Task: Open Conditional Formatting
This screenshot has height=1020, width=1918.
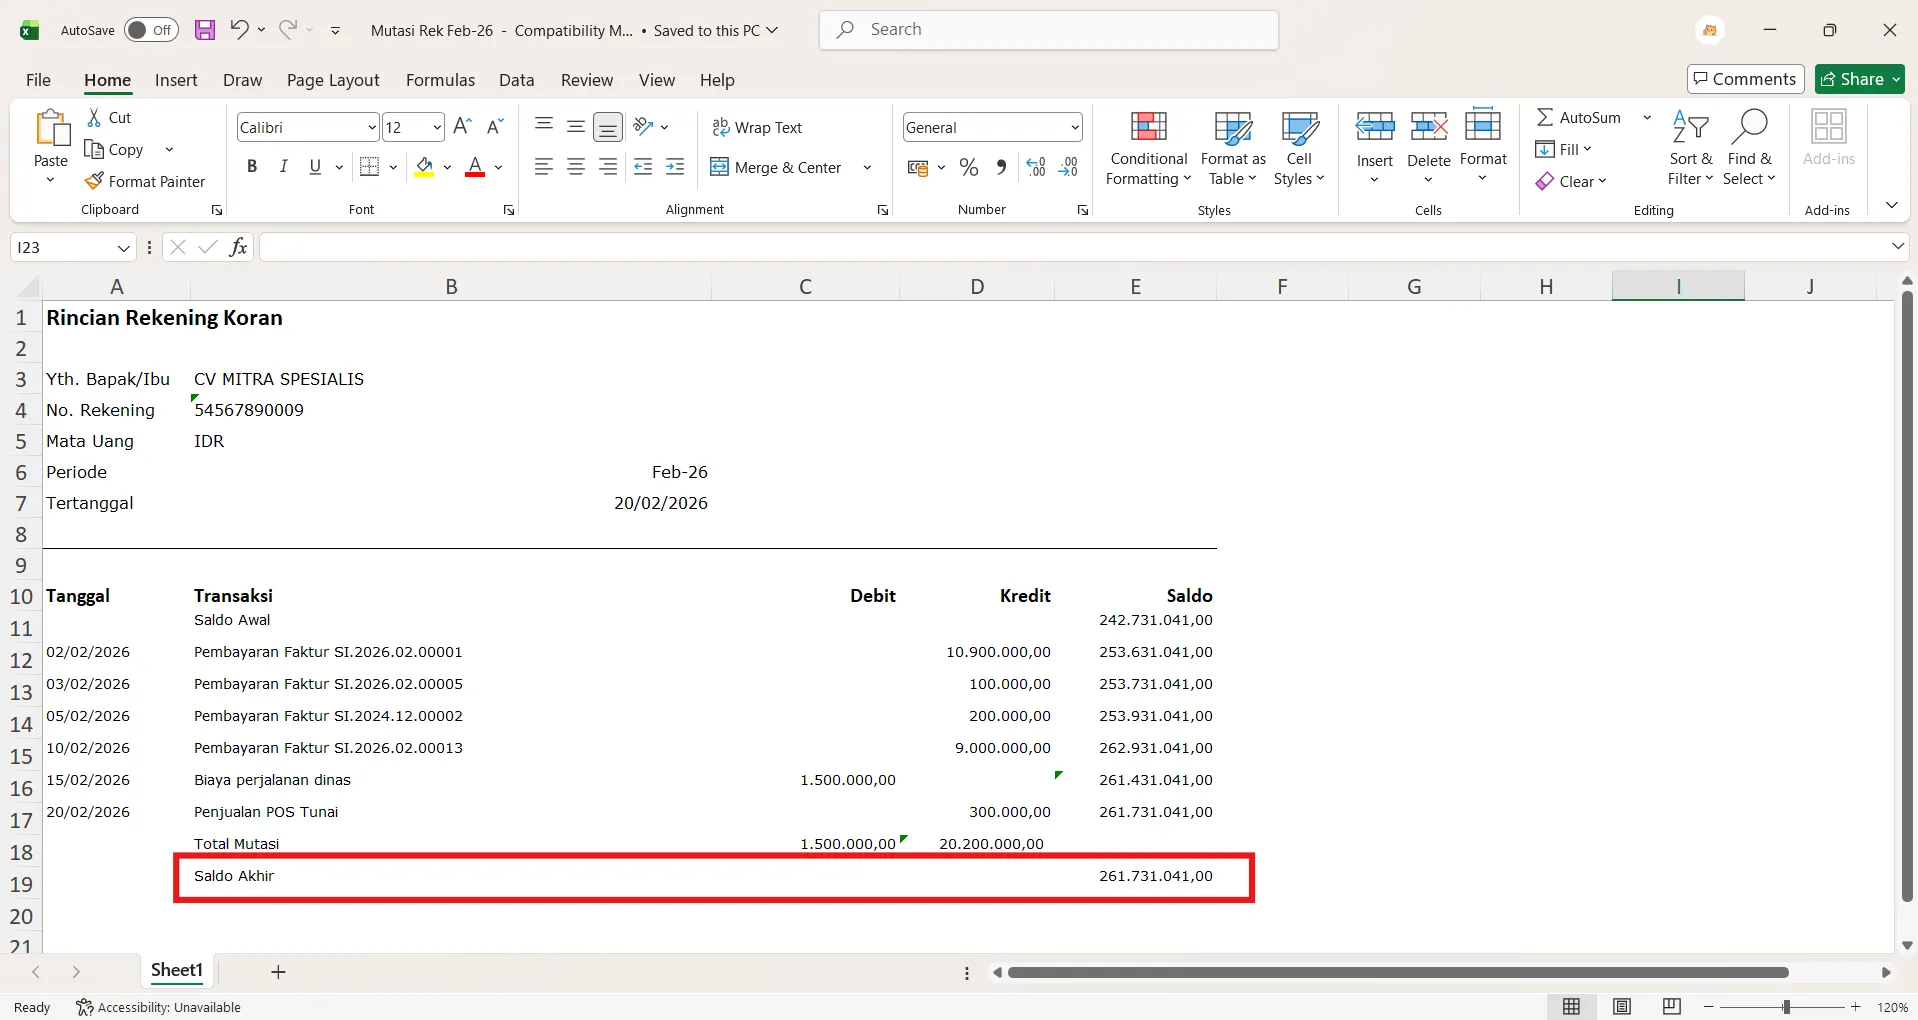Action: coord(1148,148)
